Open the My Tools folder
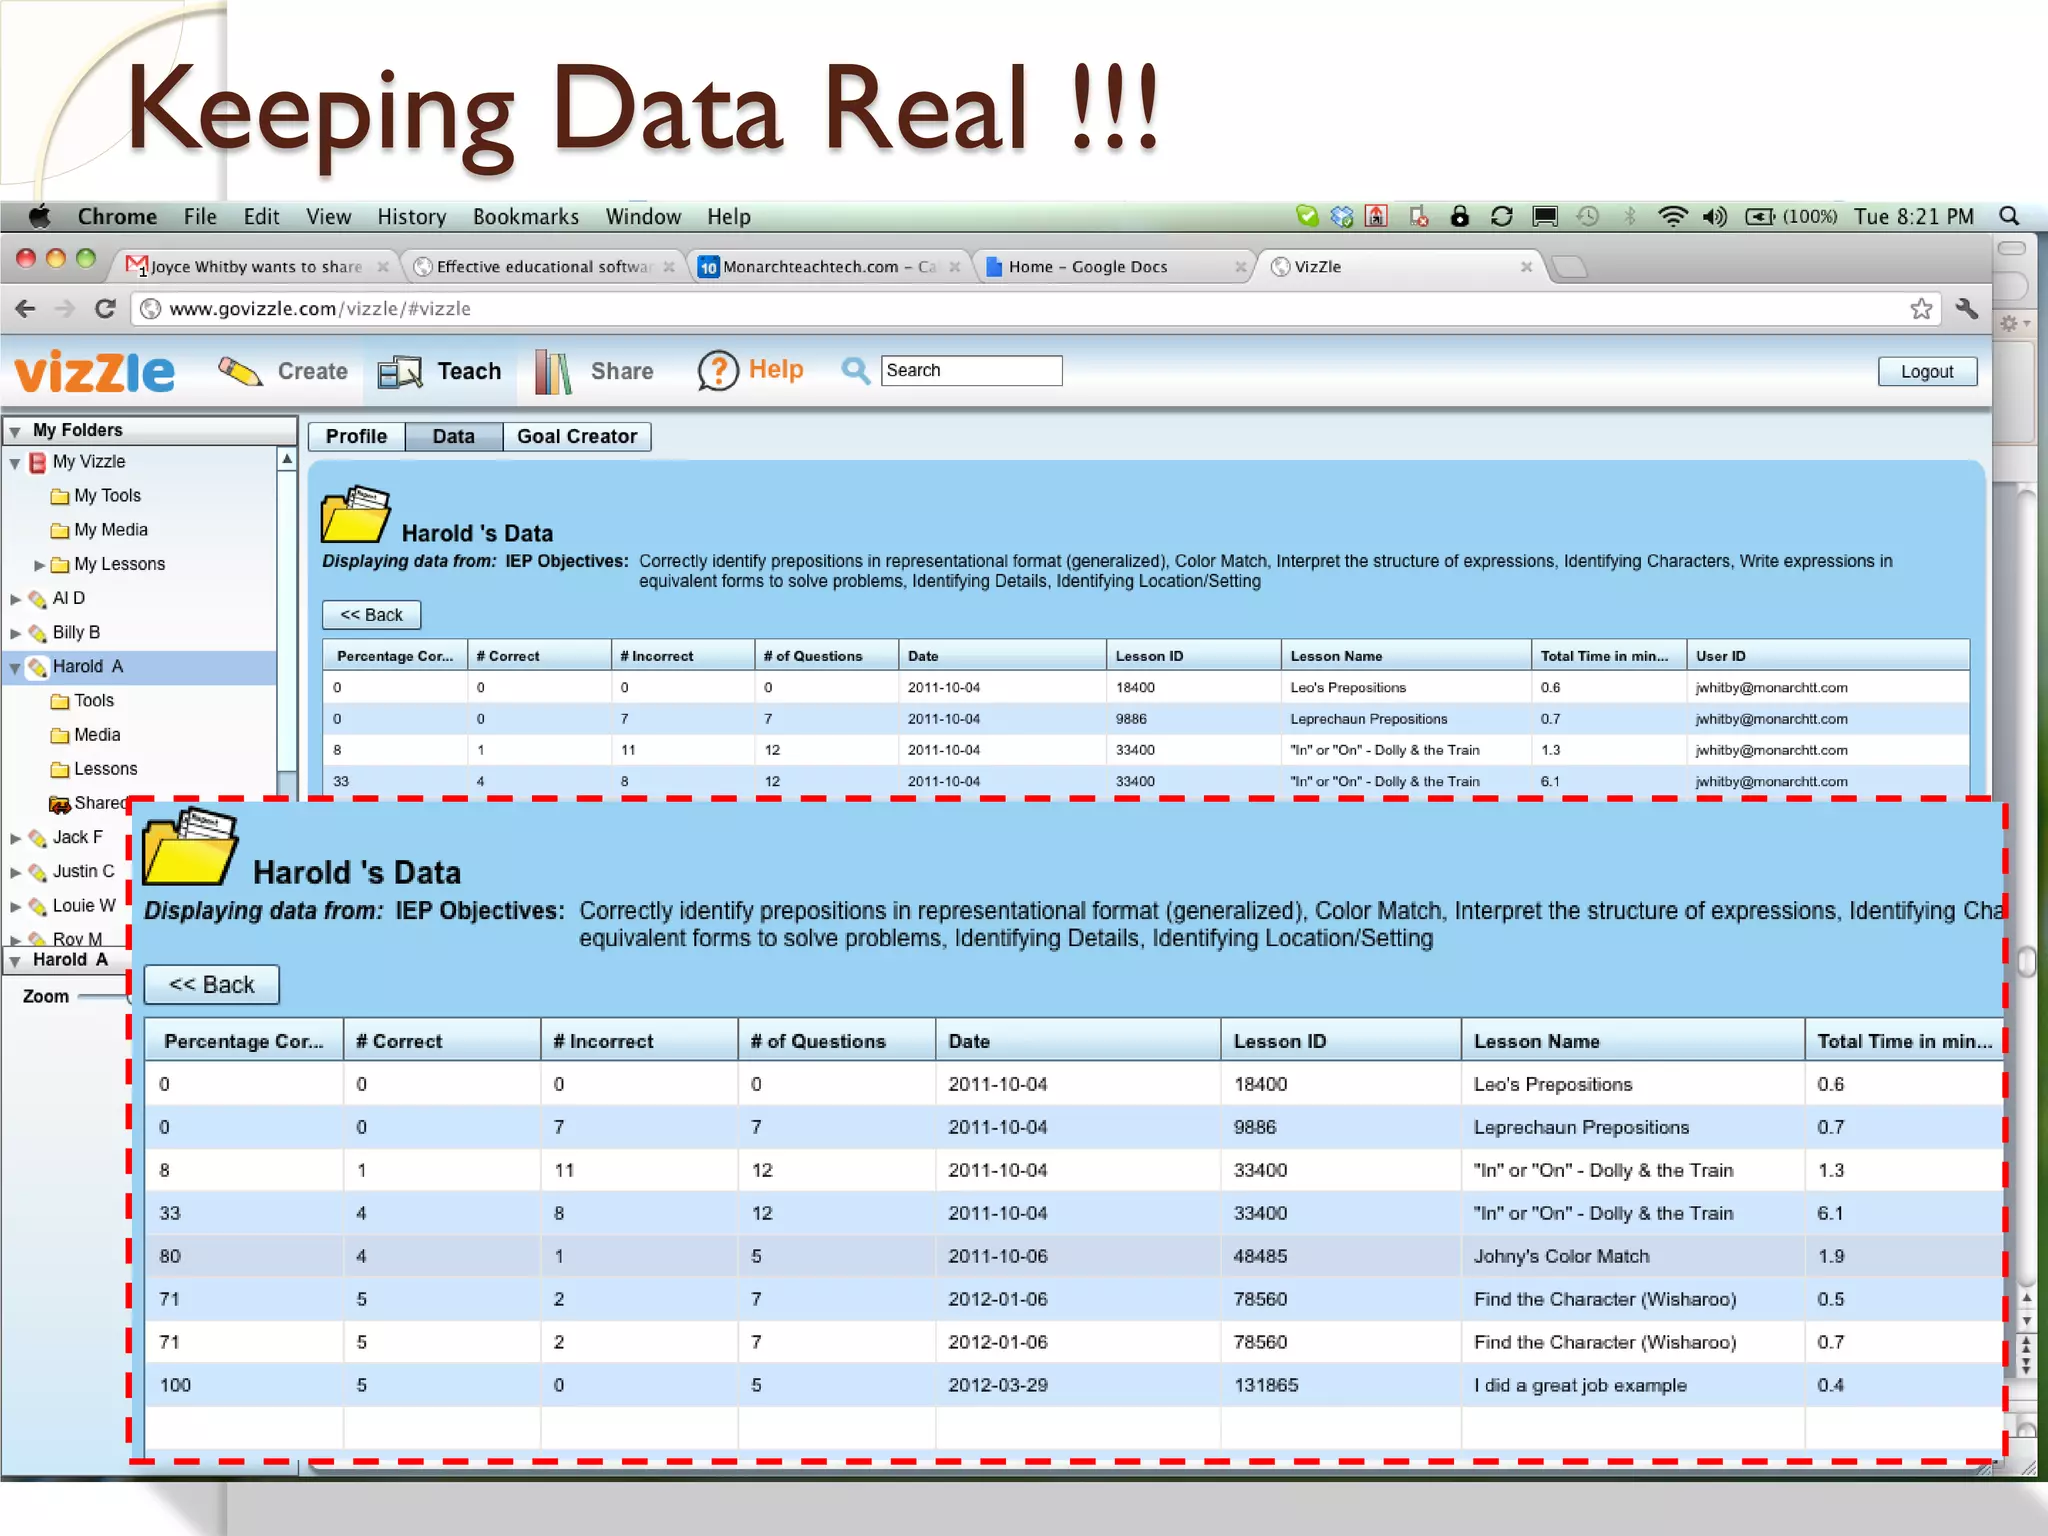Screen dimensions: 2048x1536 click(x=96, y=496)
